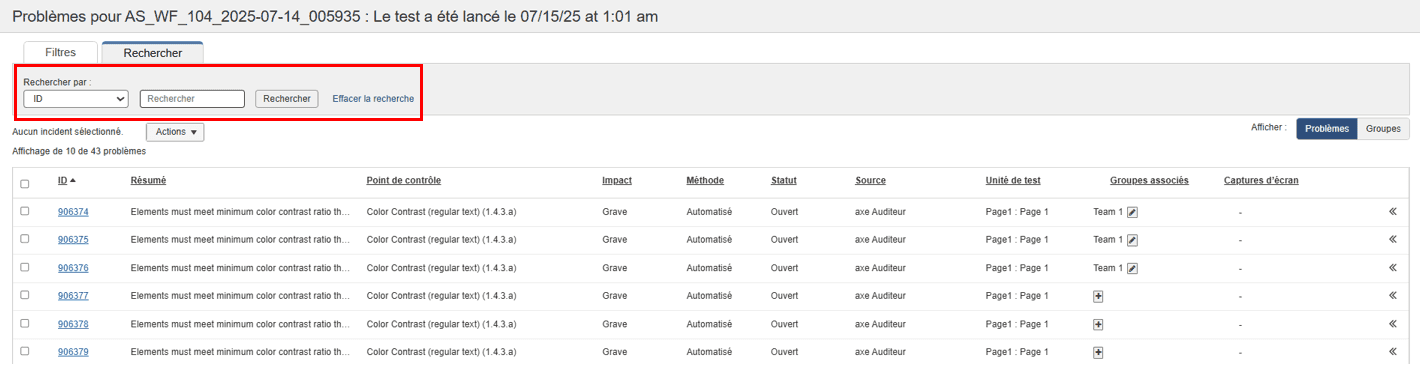Edit associated groups for issue 906374
Viewport: 1420px width, 377px height.
[x=1133, y=212]
